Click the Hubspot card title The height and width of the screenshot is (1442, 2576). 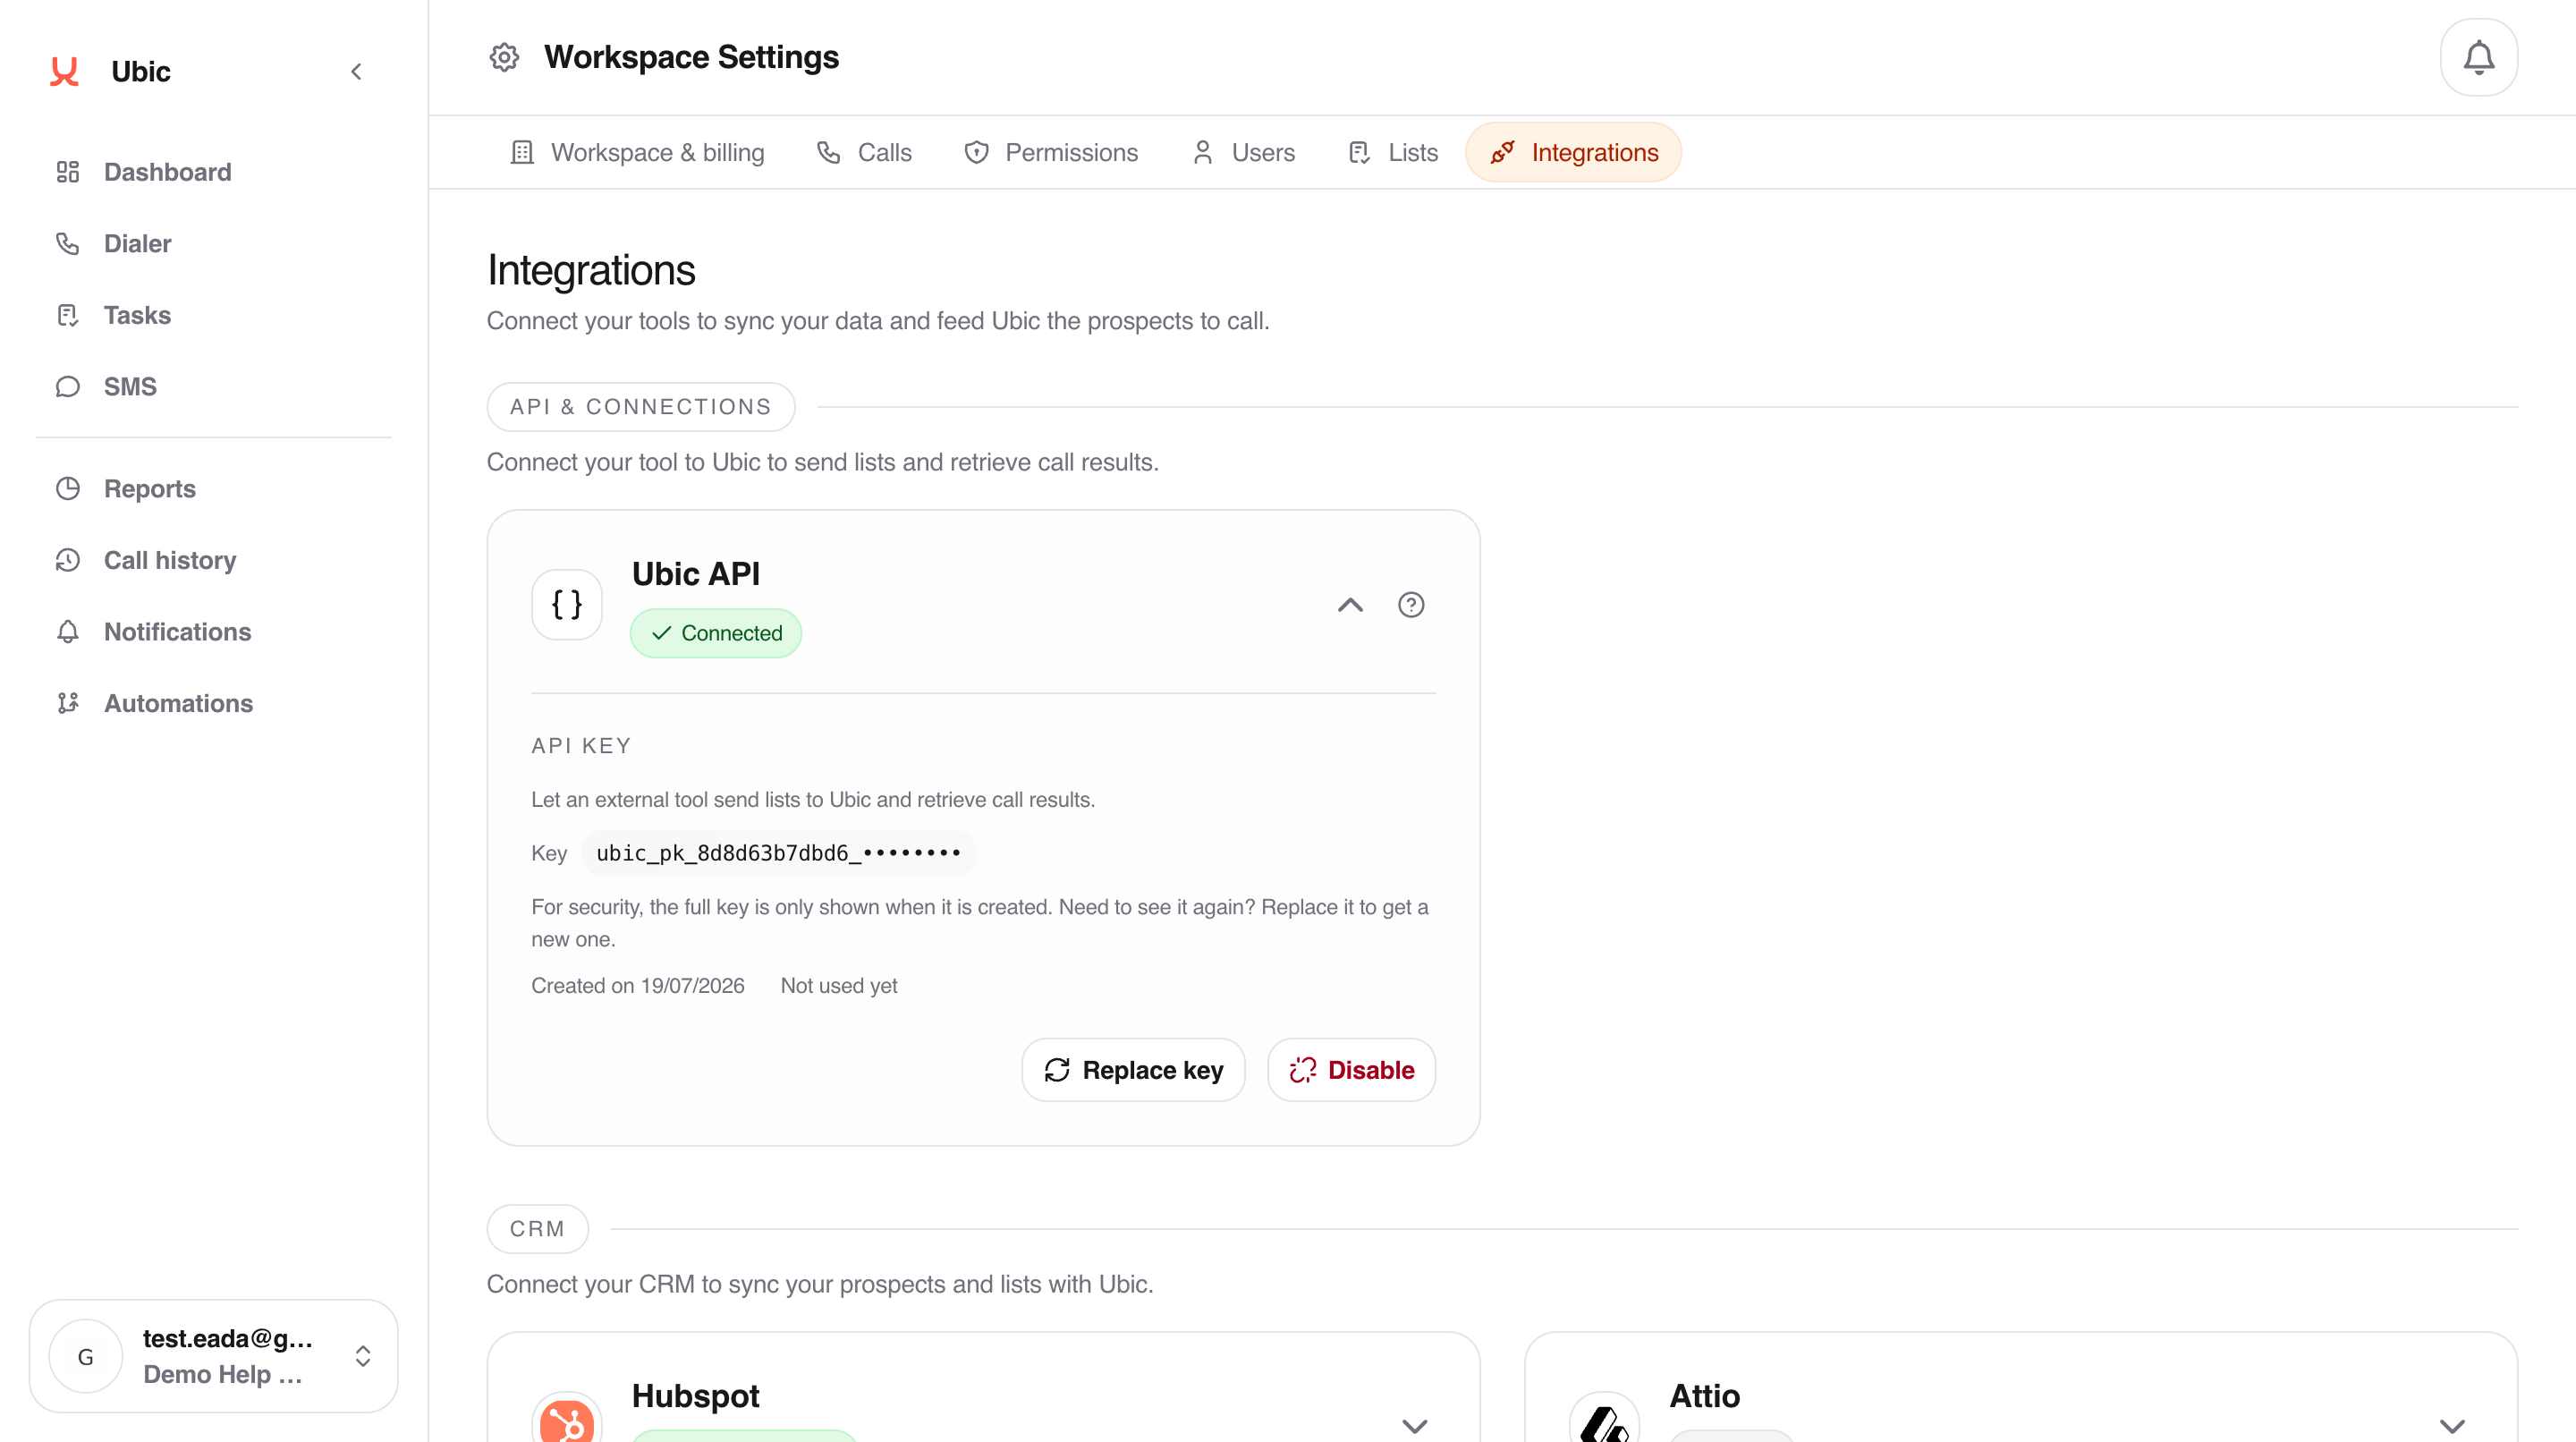(696, 1396)
